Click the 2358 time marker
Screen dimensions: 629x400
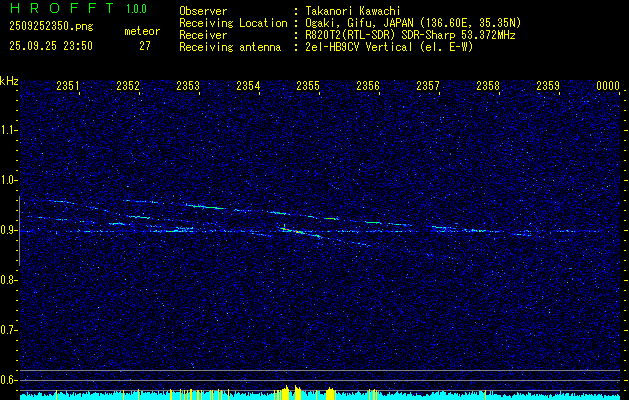click(488, 85)
